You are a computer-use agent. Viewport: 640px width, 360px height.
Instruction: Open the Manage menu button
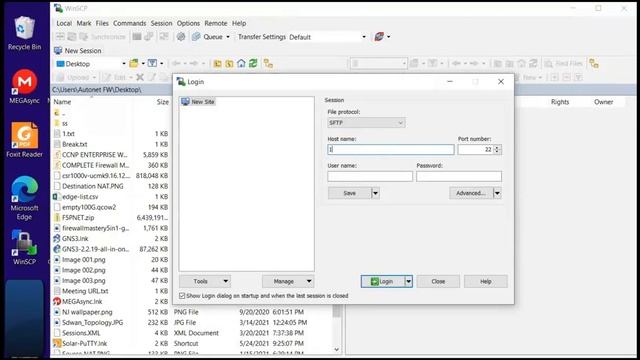tap(288, 281)
